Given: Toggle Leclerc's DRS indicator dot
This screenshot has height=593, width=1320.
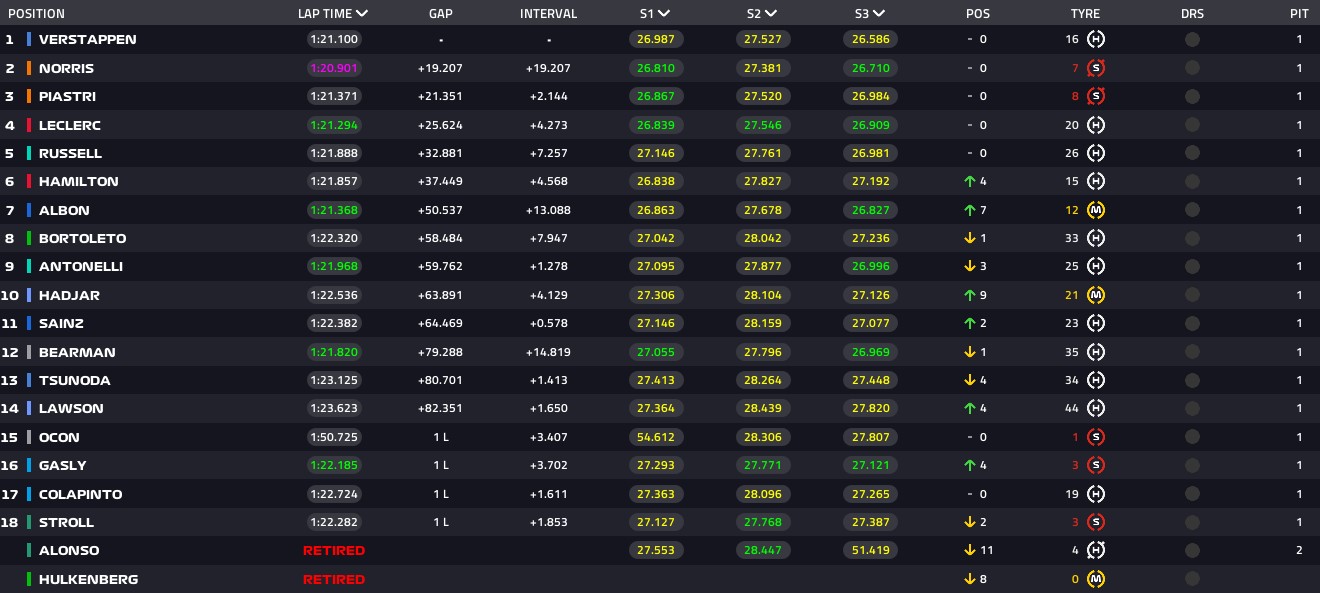Looking at the screenshot, I should (1192, 125).
